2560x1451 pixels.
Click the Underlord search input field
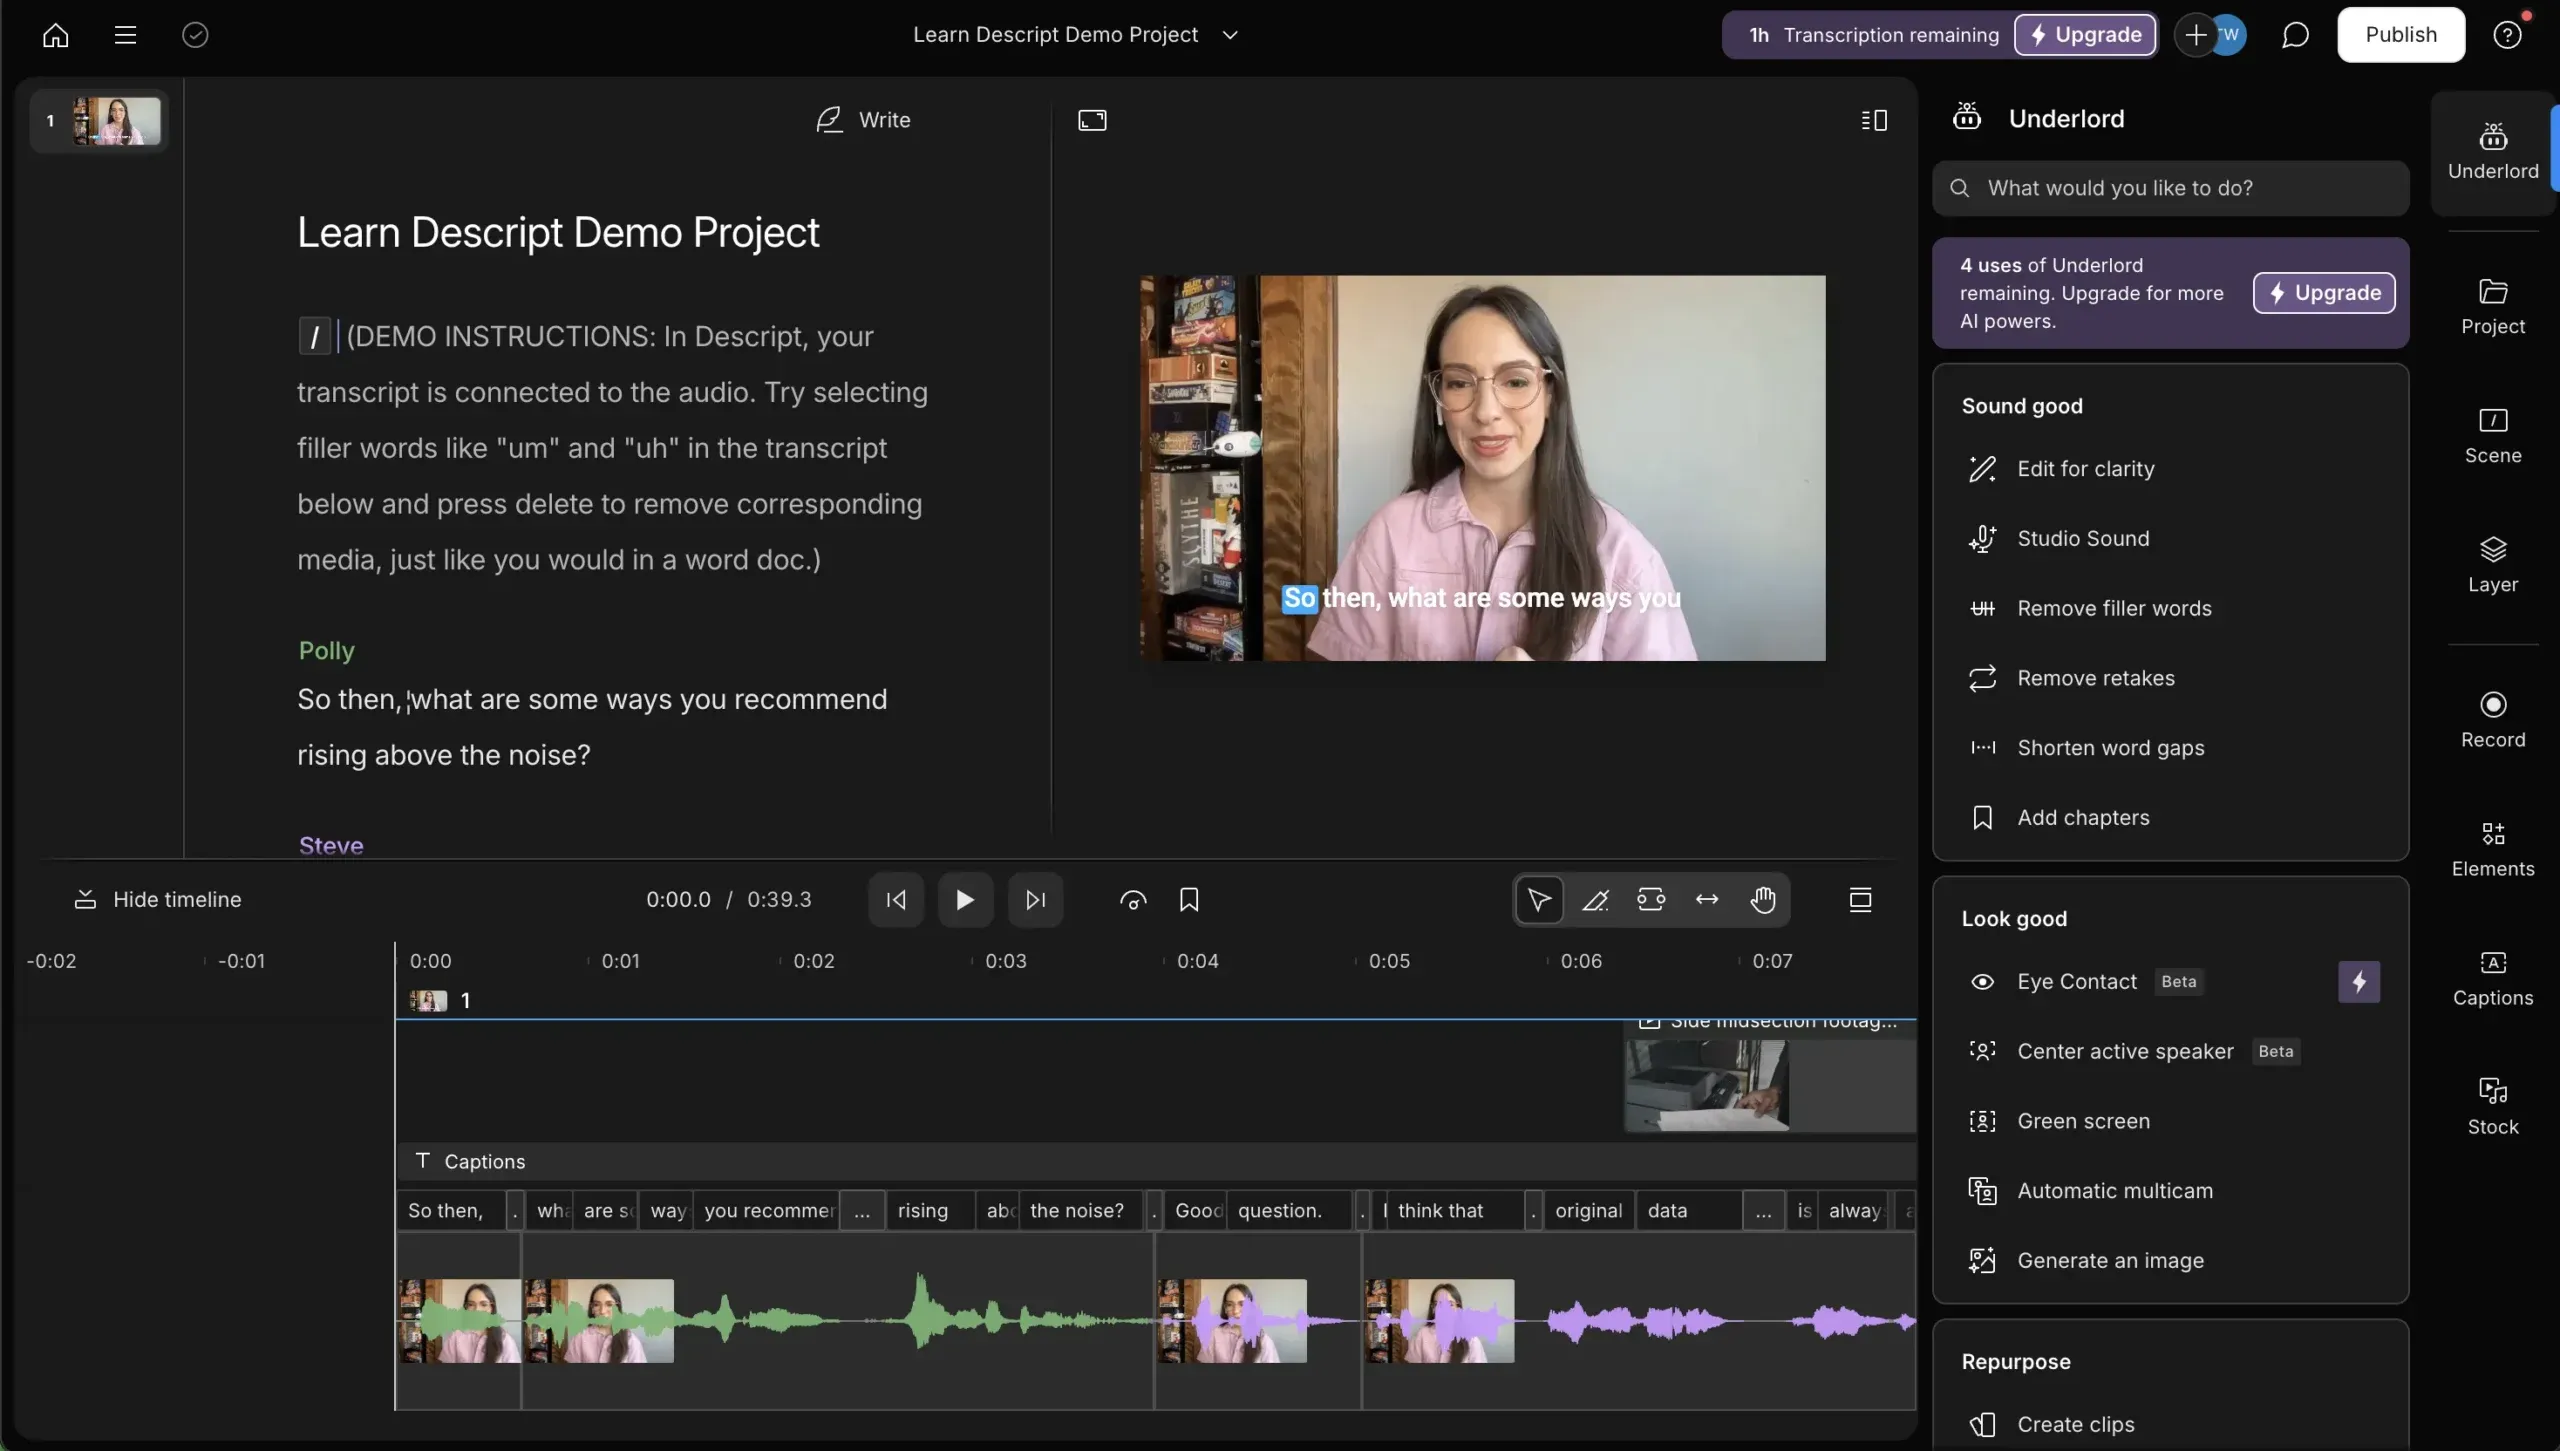click(2170, 188)
